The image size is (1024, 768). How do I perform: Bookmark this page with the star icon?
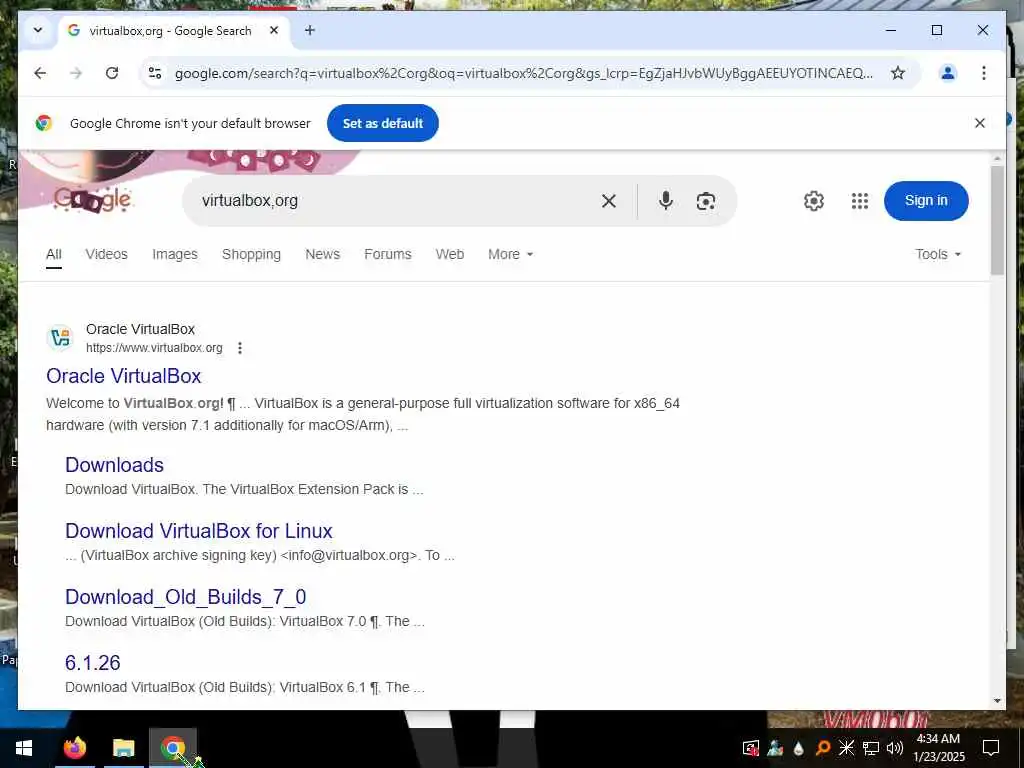[x=898, y=73]
